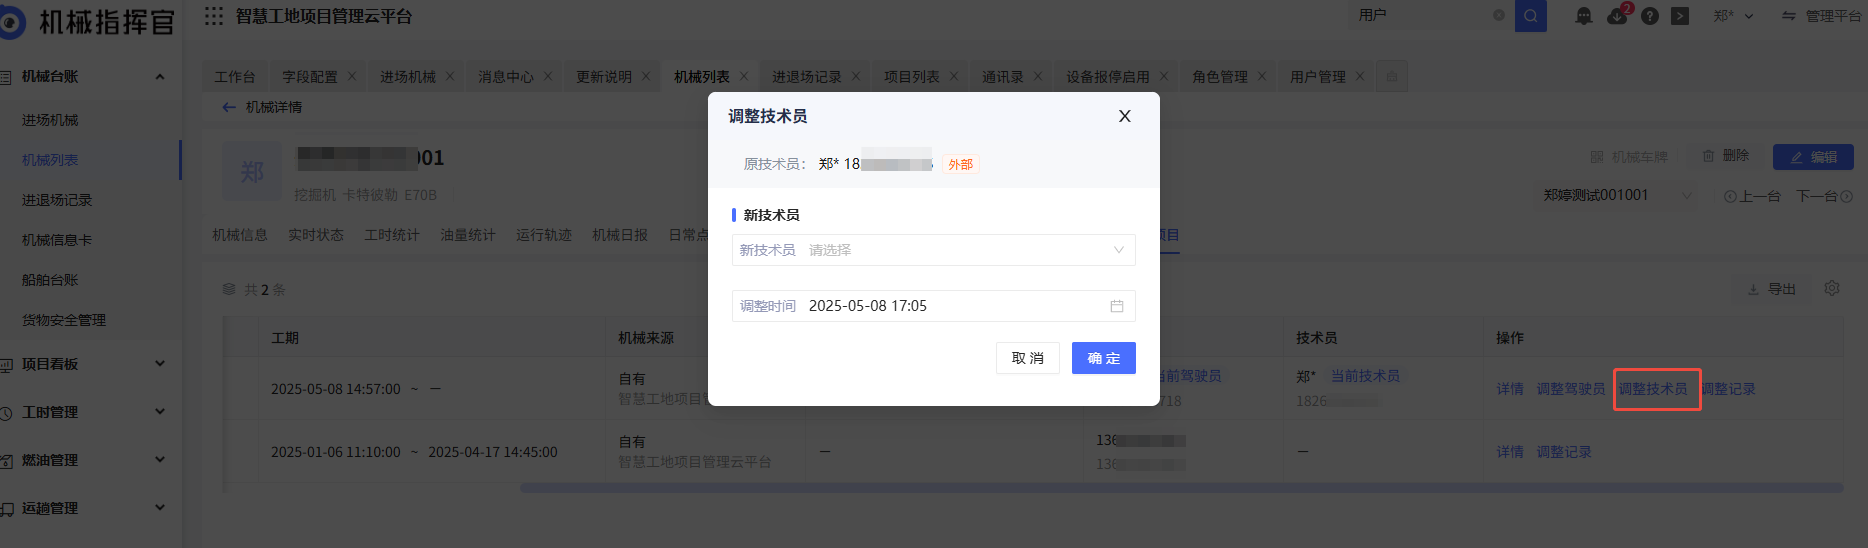Image resolution: width=1868 pixels, height=548 pixels.
Task: Go to next machine 下一台
Action: [x=1825, y=196]
